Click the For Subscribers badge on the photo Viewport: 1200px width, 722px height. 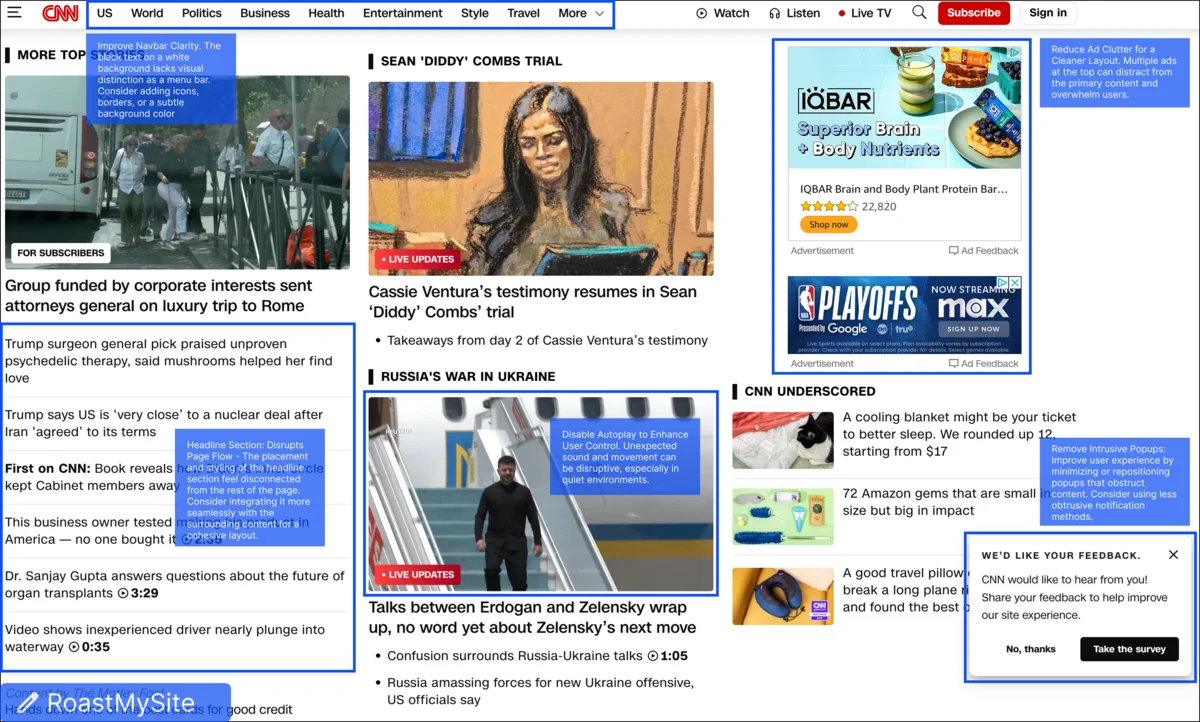[61, 253]
